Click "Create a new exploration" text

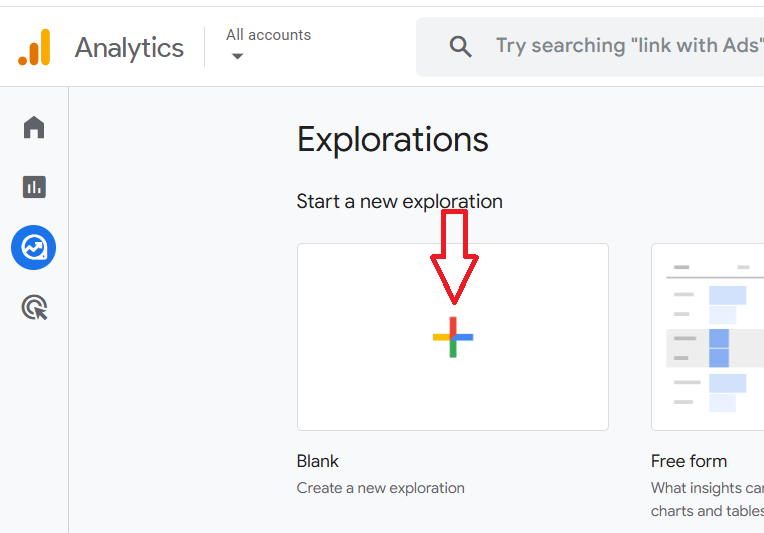tap(381, 488)
